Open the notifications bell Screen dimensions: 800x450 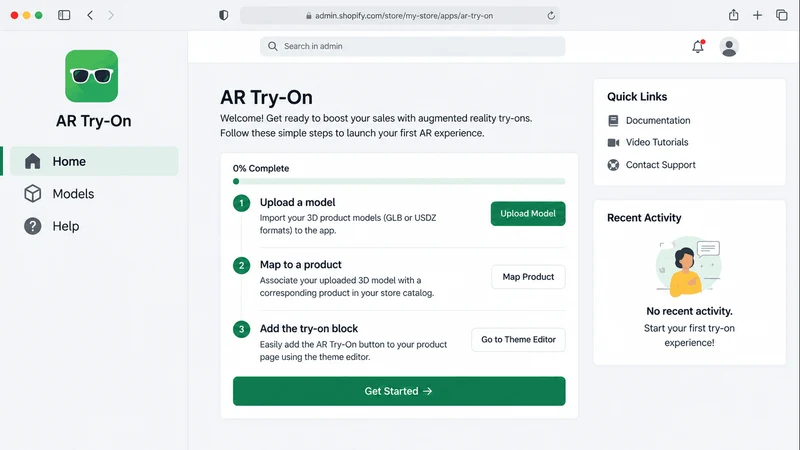(x=698, y=46)
